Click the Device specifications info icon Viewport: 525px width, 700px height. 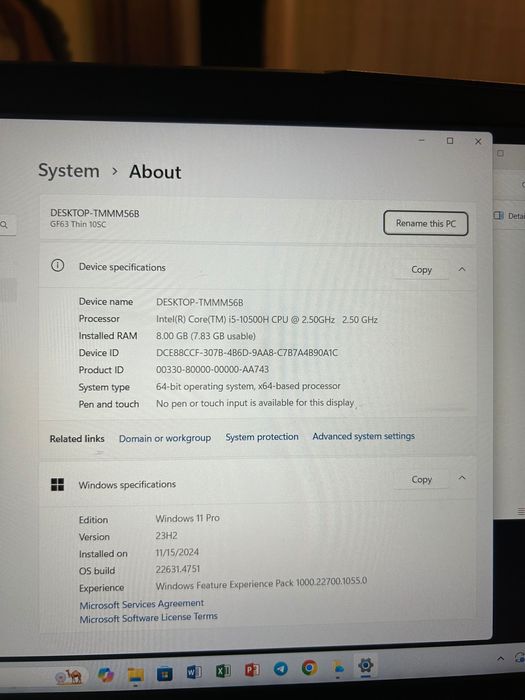tap(57, 266)
